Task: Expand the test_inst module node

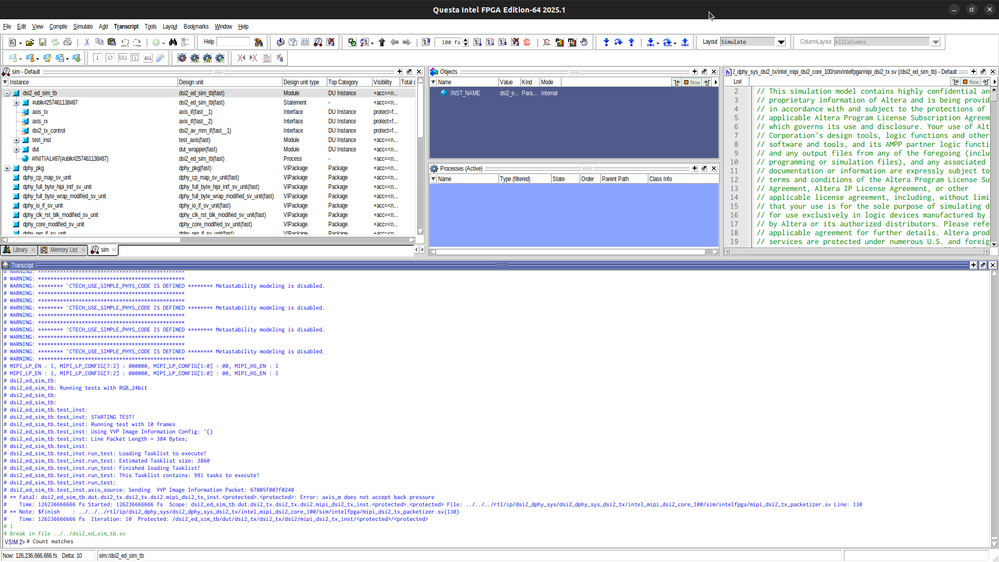Action: [x=16, y=140]
